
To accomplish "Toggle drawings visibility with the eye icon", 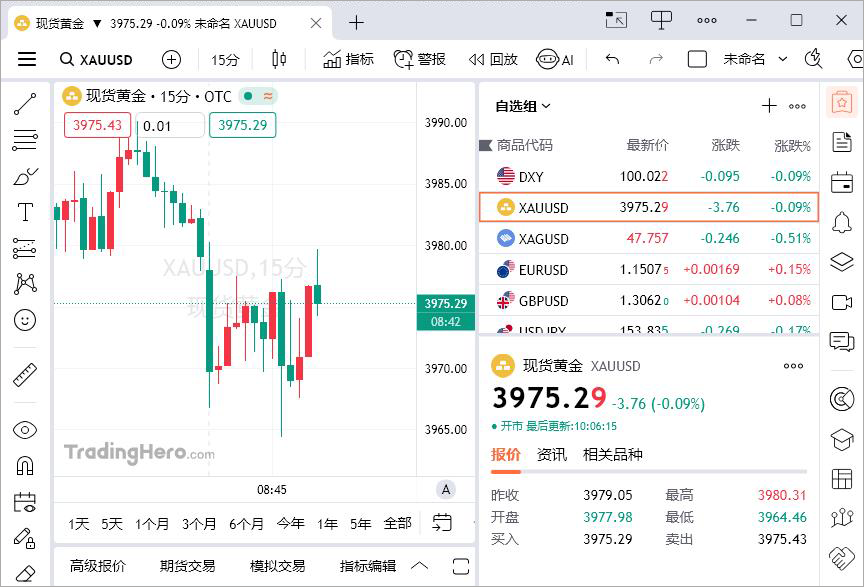I will [25, 430].
